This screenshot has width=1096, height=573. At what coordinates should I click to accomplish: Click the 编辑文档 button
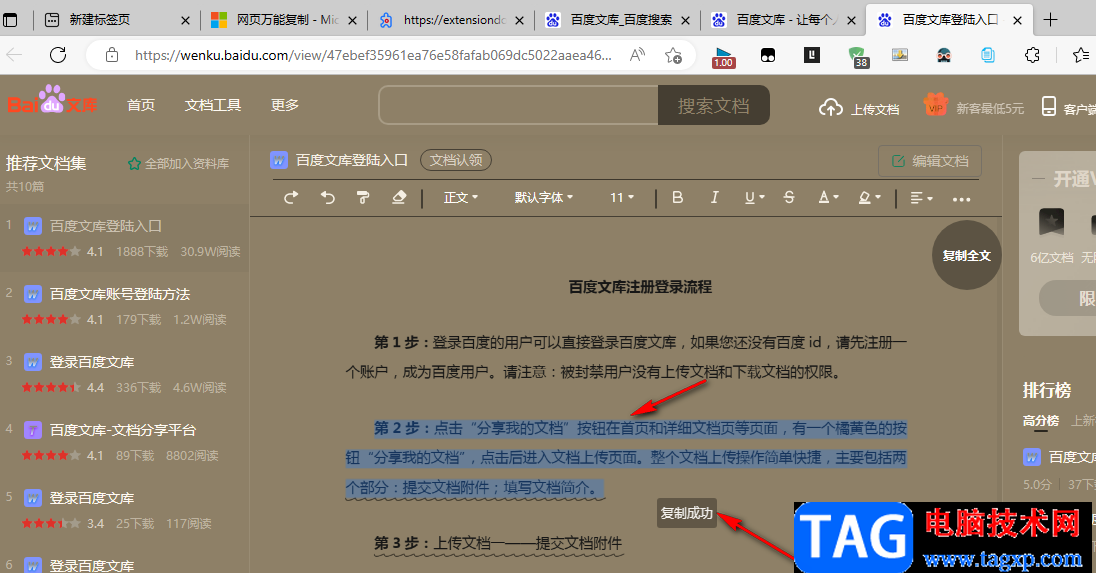point(930,161)
